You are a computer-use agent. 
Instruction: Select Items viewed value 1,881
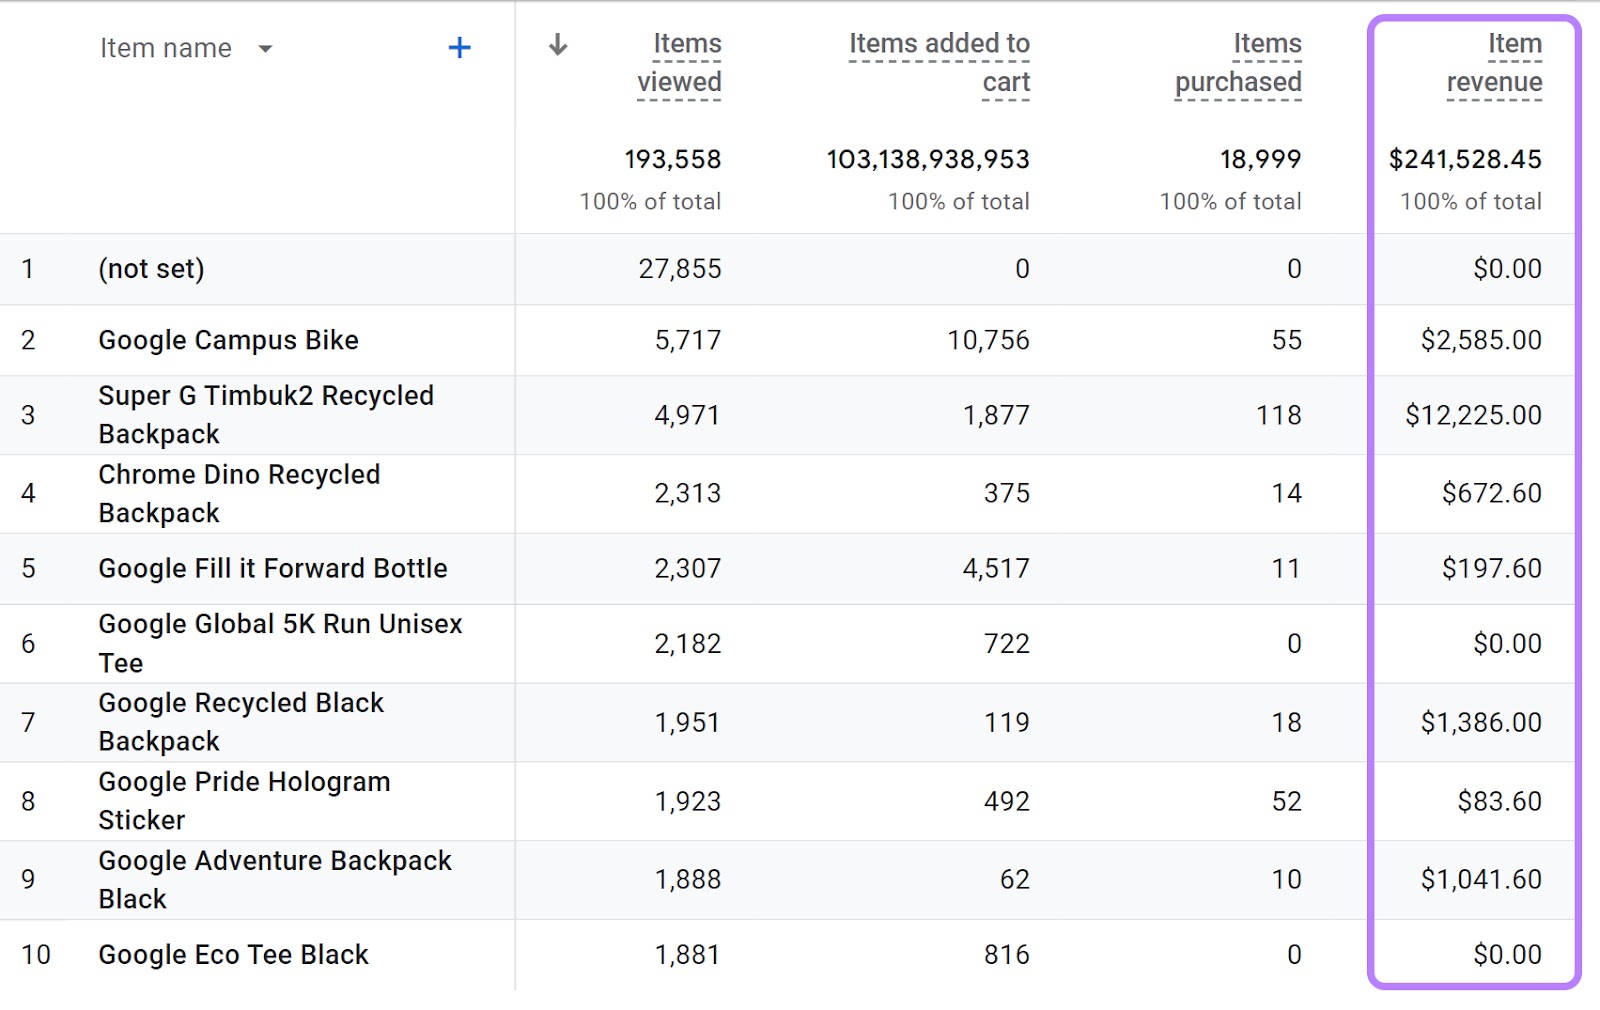[688, 955]
